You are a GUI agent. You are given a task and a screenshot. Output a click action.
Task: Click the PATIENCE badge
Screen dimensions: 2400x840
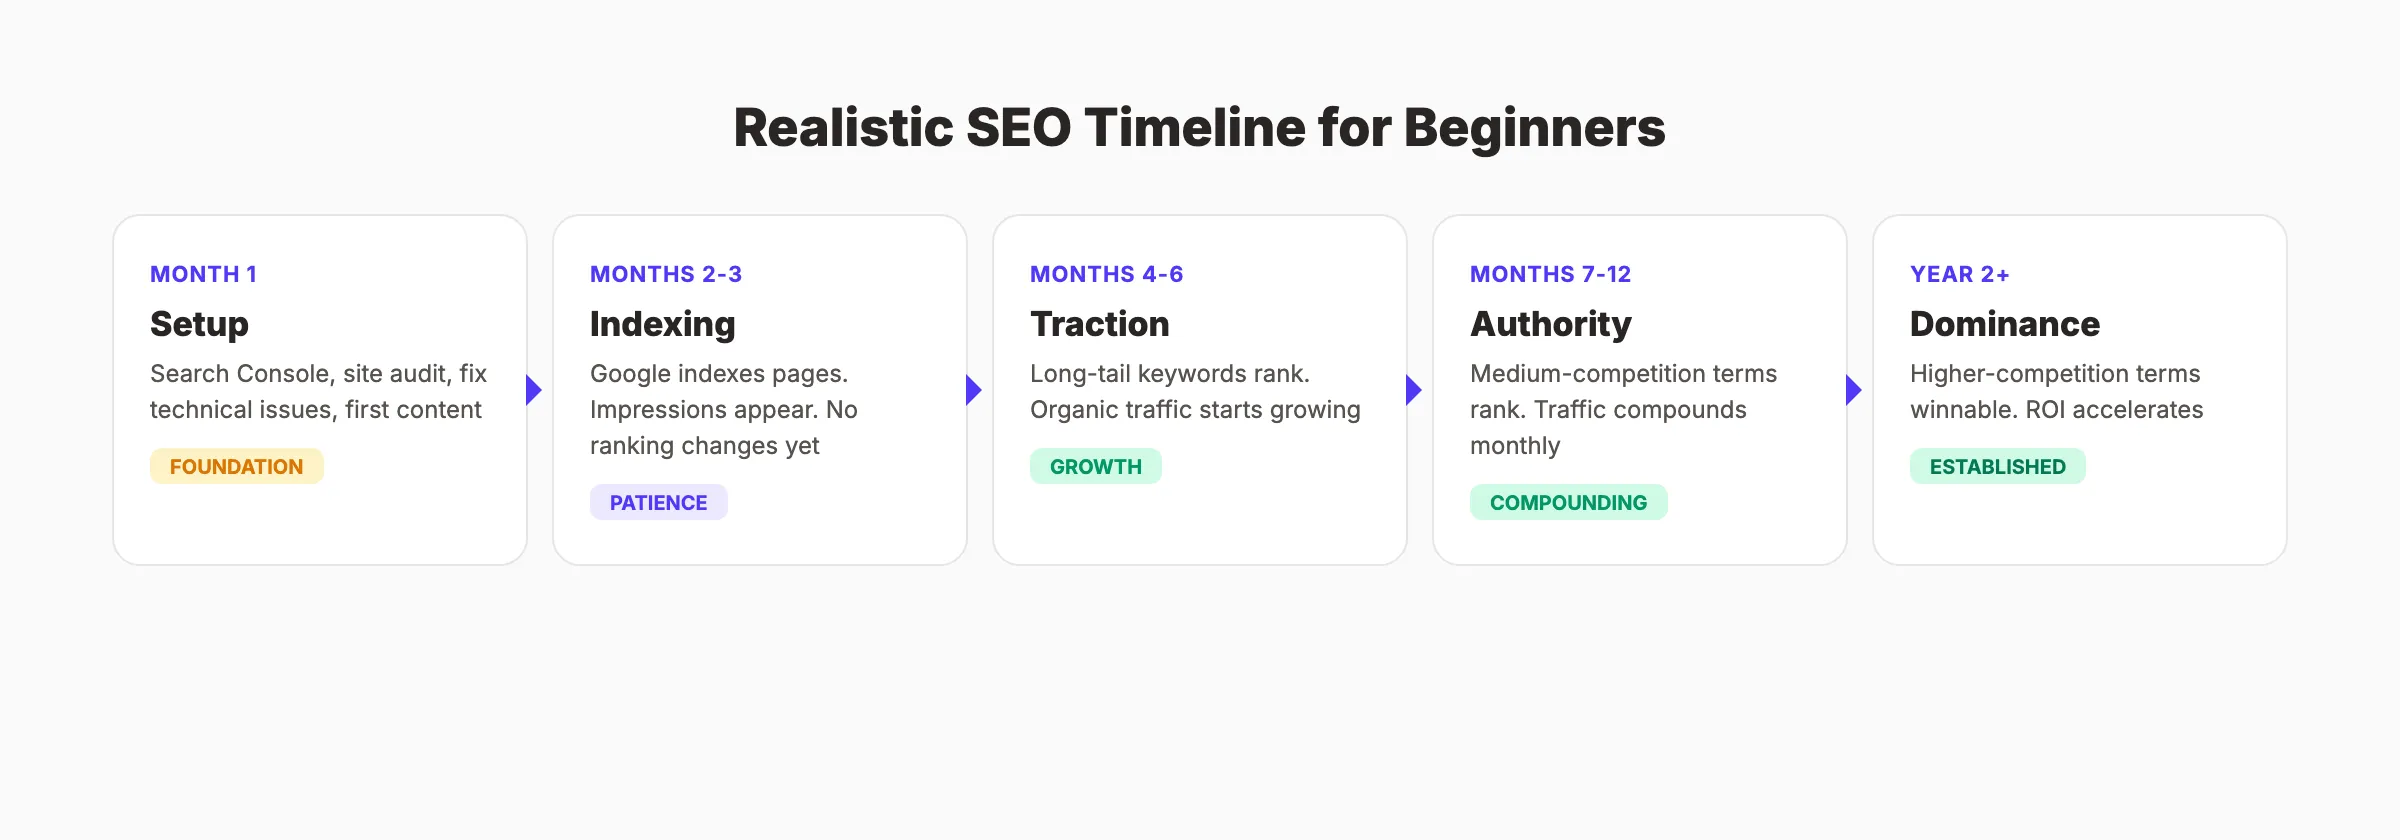pyautogui.click(x=658, y=503)
